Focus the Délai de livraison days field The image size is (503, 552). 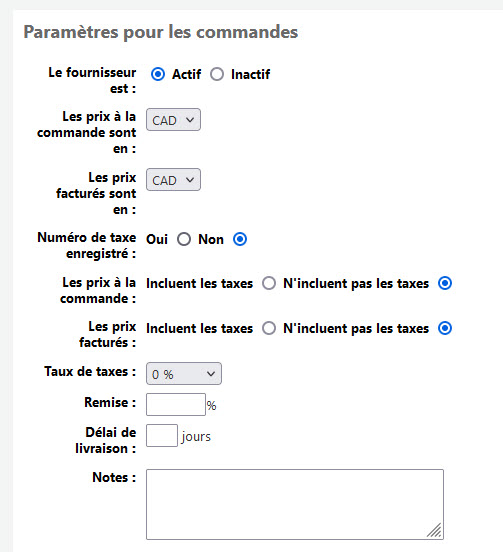click(x=162, y=435)
